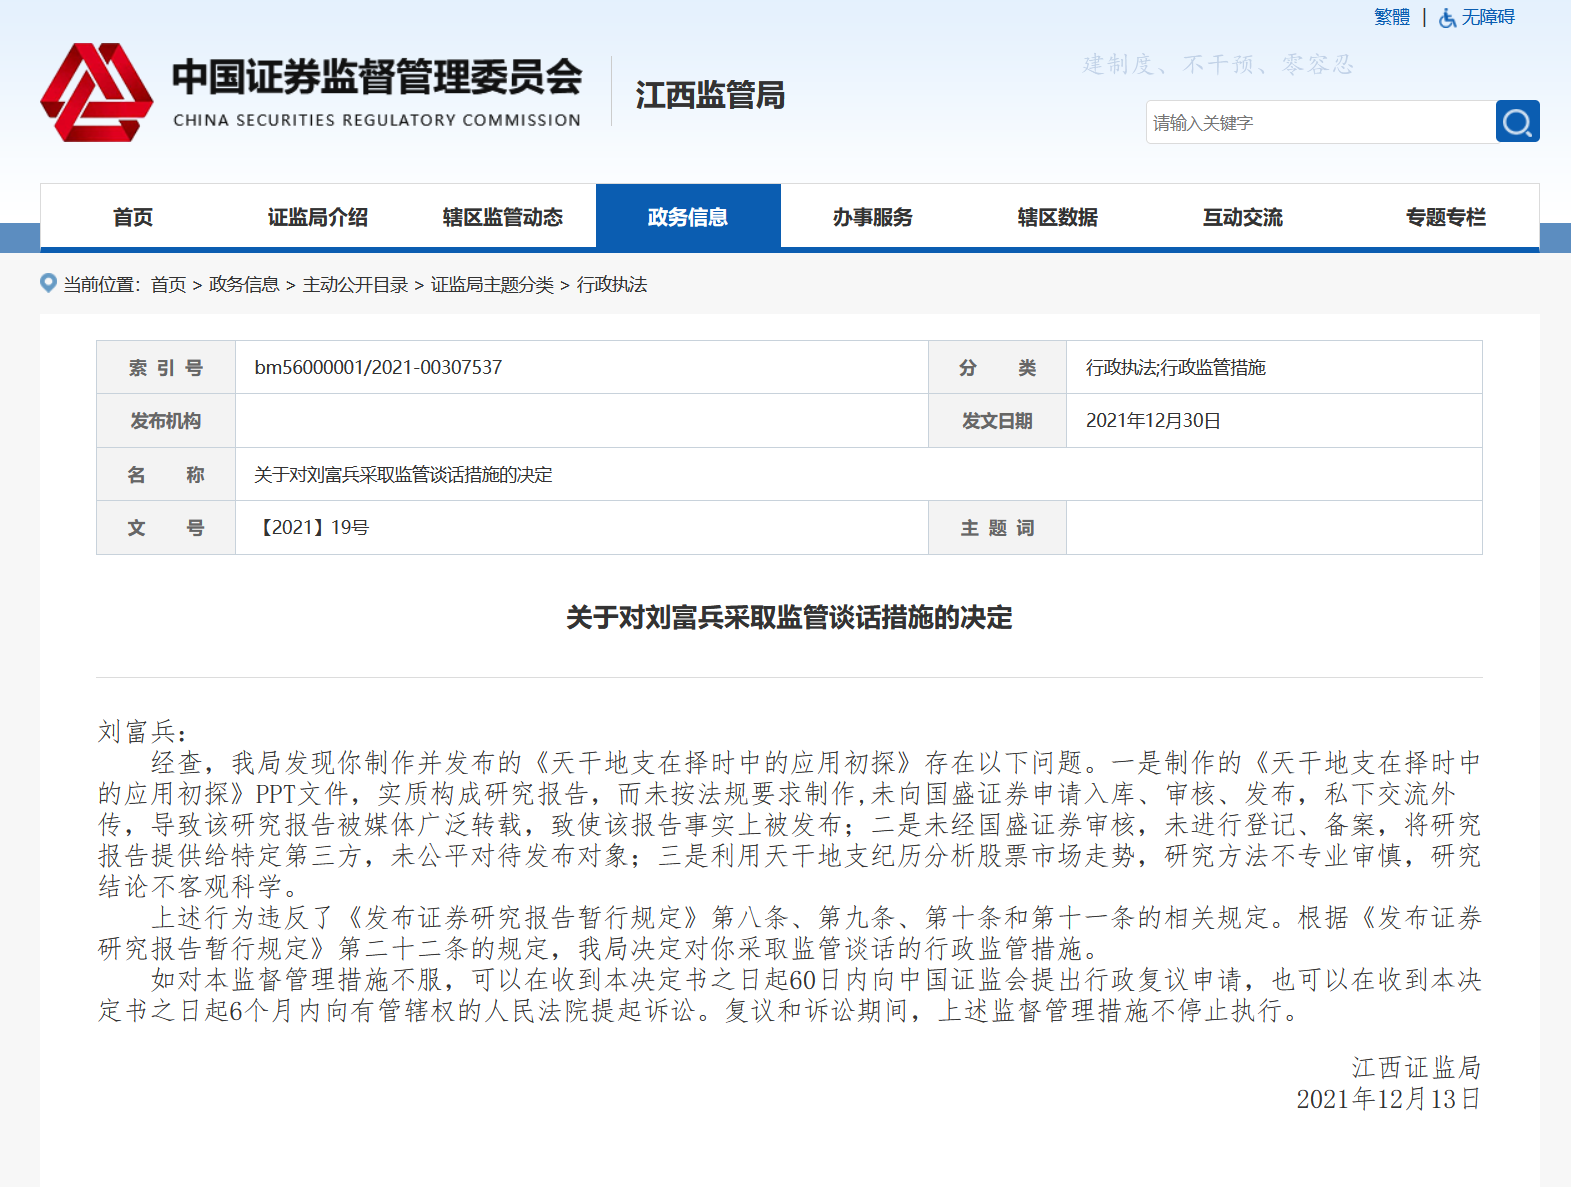Switch to Traditional Chinese via 繁體

[x=1392, y=17]
